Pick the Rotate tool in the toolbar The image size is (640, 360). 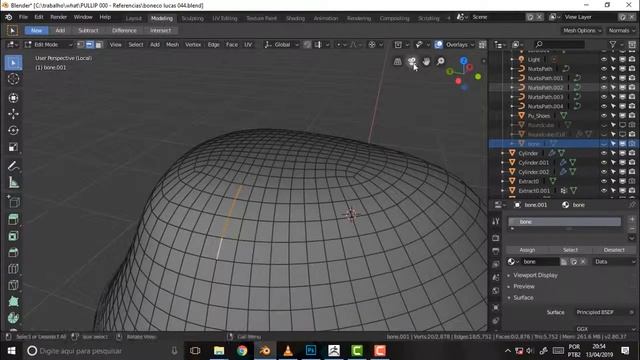(x=13, y=130)
